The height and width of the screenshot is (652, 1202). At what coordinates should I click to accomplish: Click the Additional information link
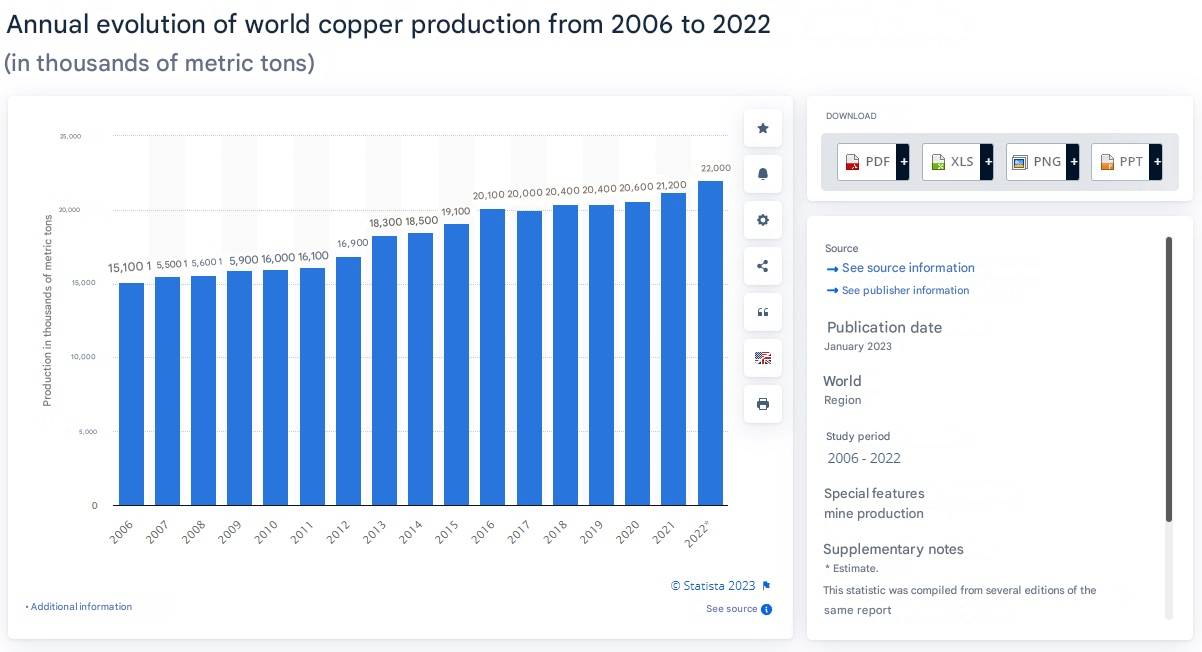(80, 607)
